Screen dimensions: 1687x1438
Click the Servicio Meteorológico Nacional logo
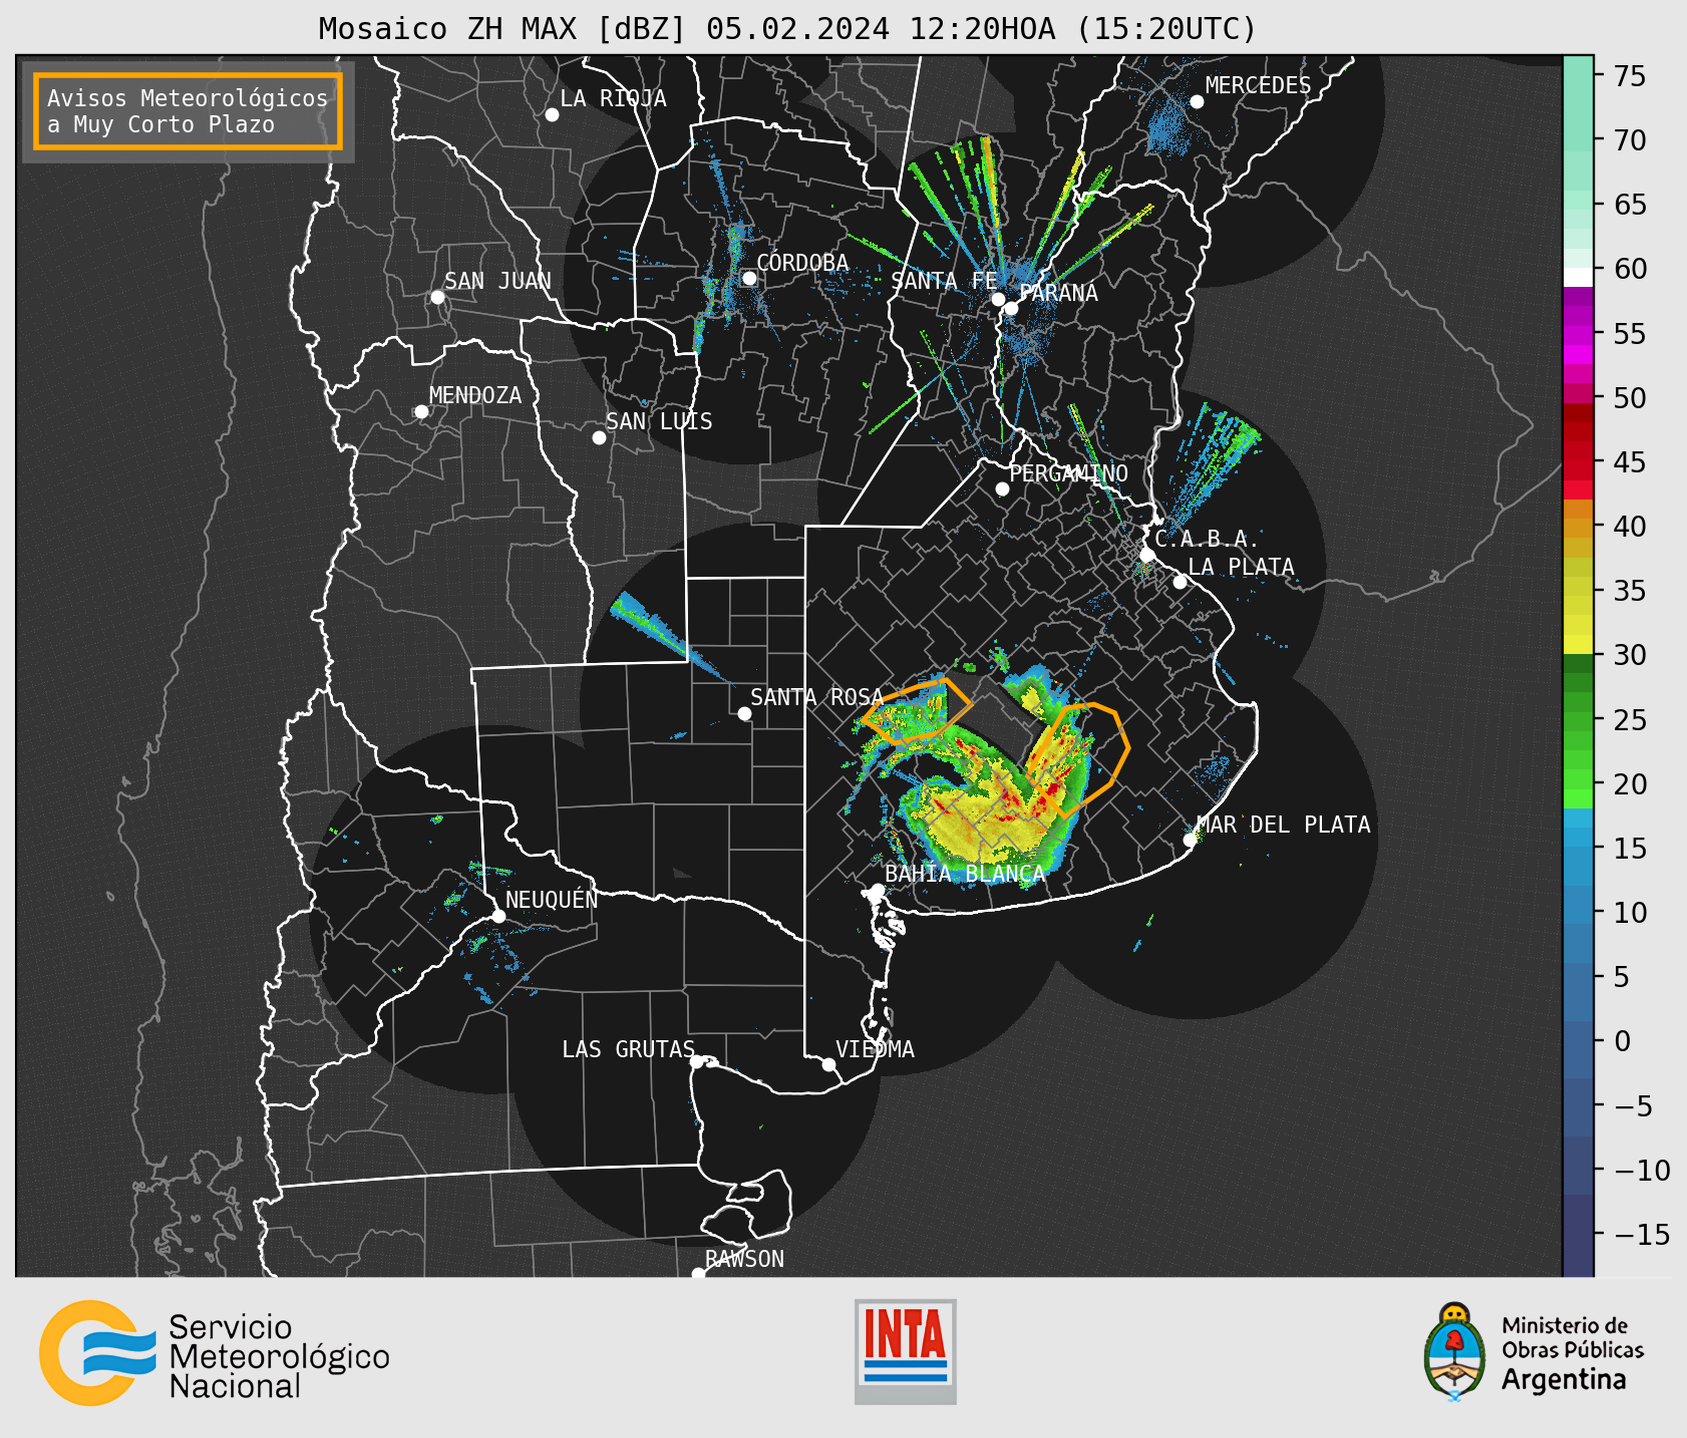[x=98, y=1353]
